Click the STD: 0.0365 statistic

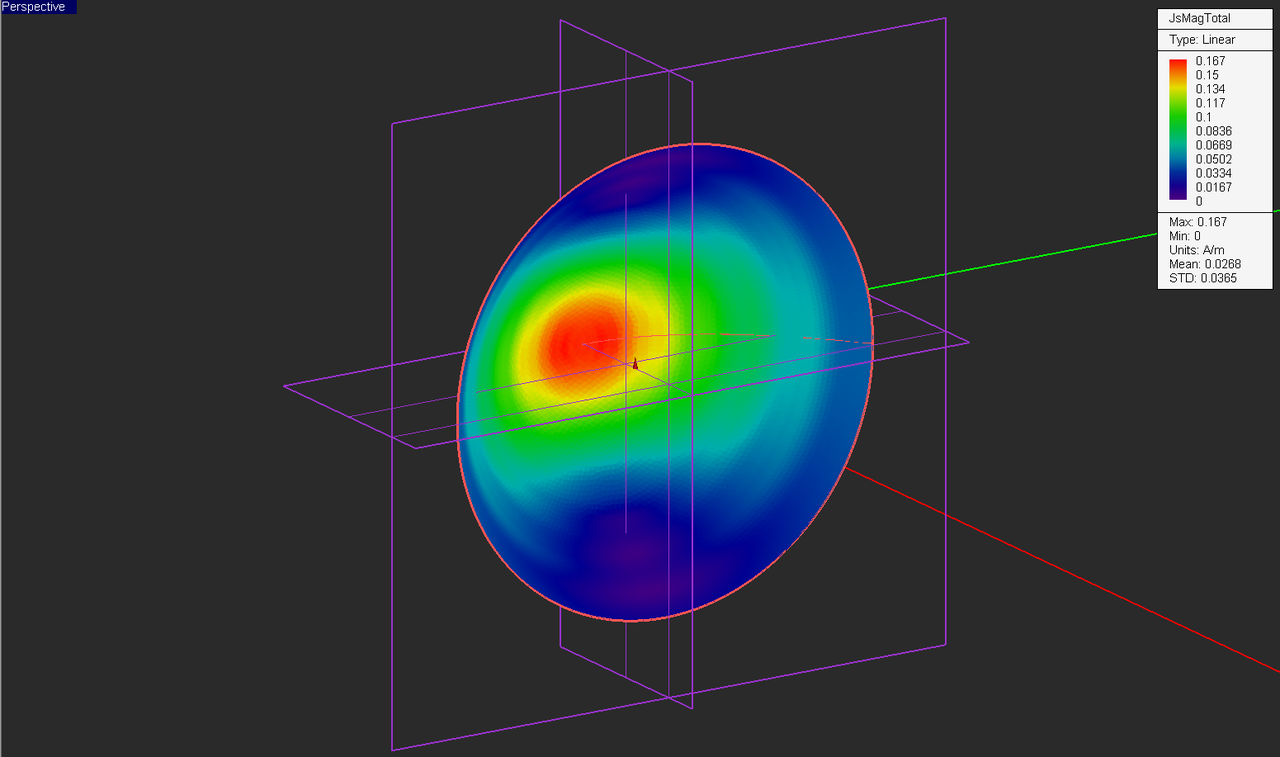point(1201,277)
